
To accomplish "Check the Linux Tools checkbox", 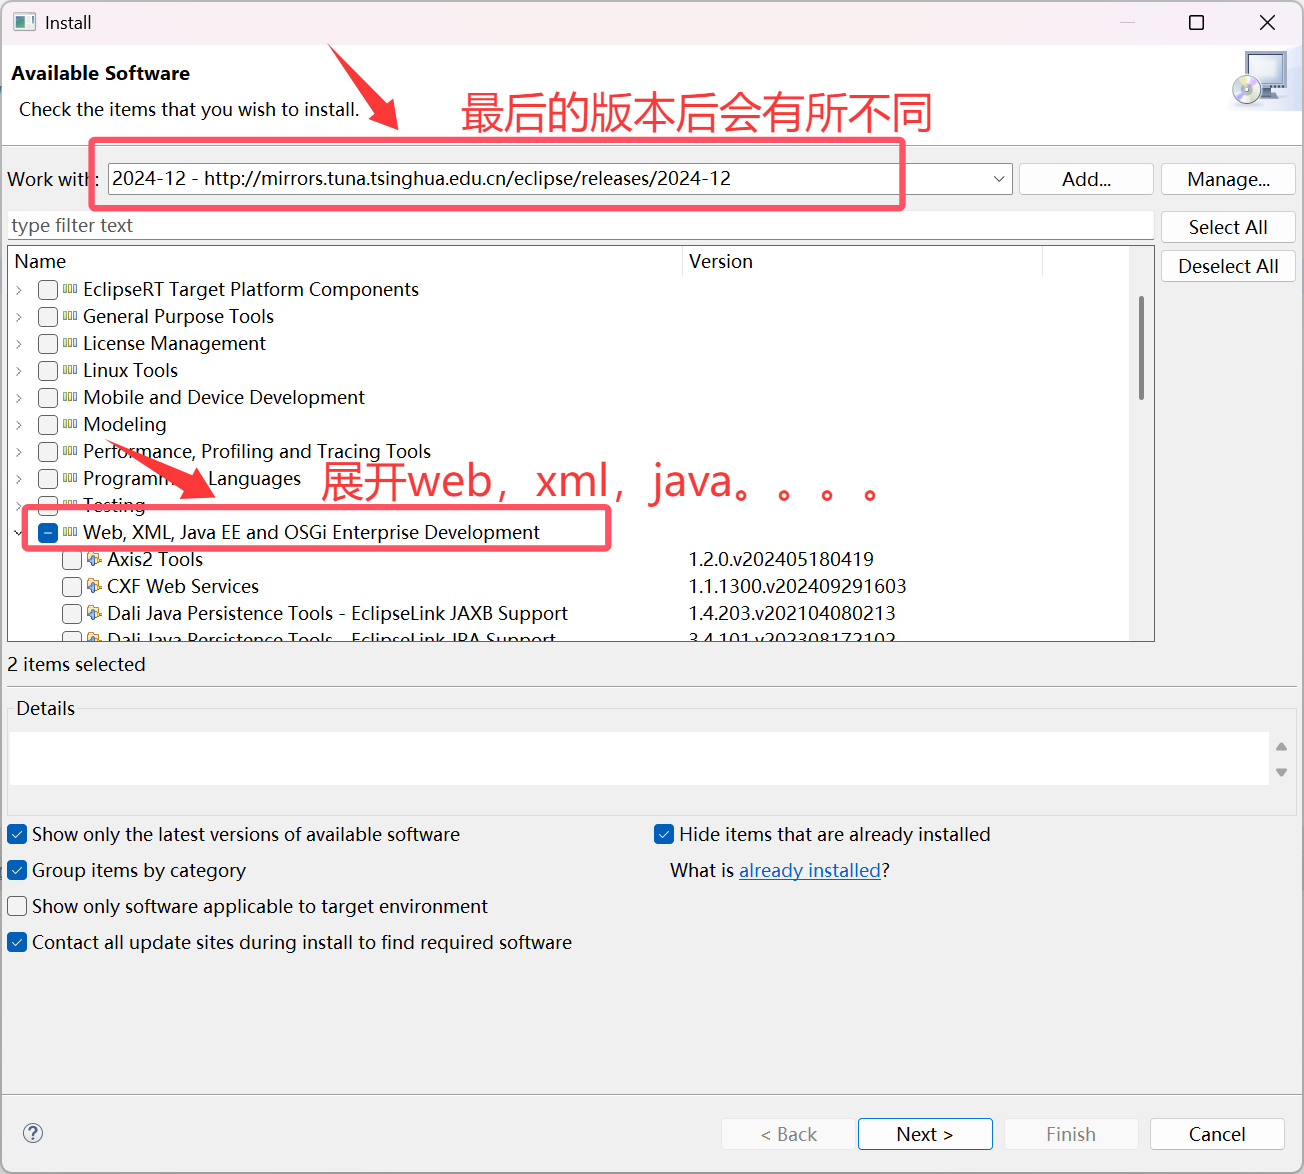I will (x=48, y=371).
